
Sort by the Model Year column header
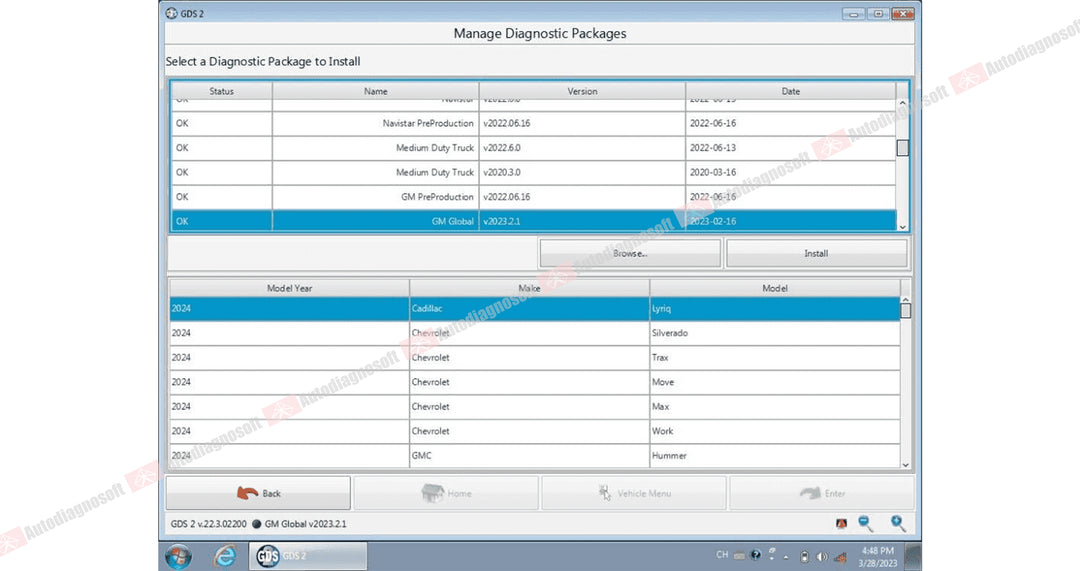coord(289,288)
